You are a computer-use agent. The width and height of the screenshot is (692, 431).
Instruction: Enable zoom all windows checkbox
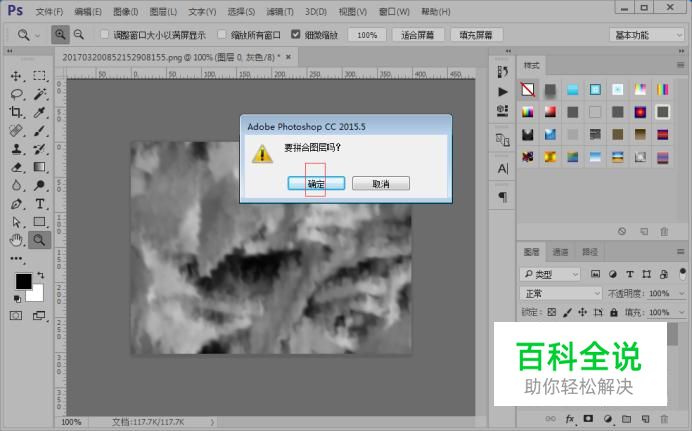(222, 34)
